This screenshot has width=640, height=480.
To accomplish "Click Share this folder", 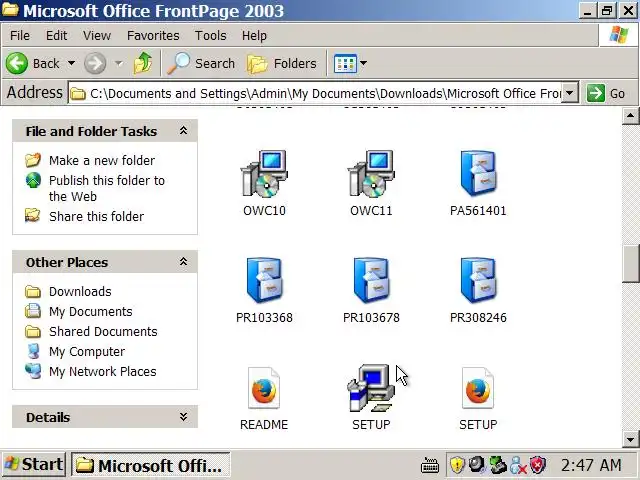I will (96, 216).
